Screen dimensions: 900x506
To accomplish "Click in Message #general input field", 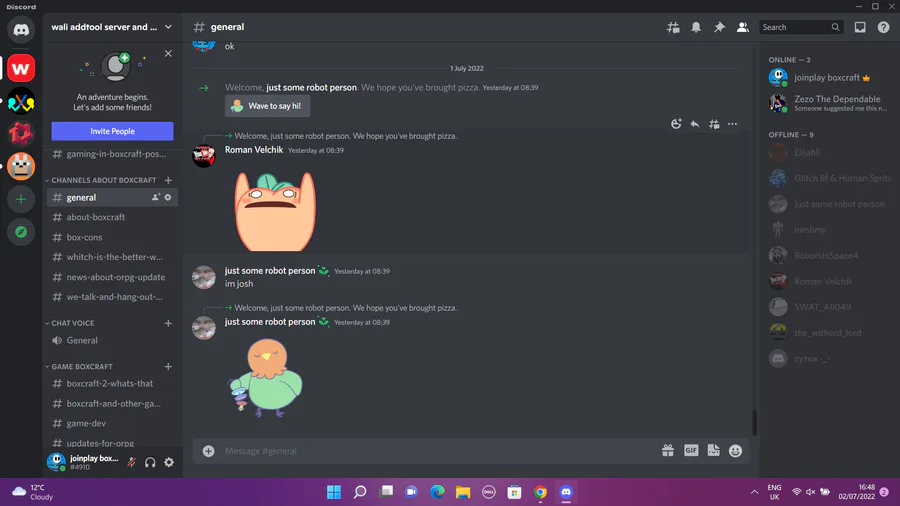I will coord(439,451).
